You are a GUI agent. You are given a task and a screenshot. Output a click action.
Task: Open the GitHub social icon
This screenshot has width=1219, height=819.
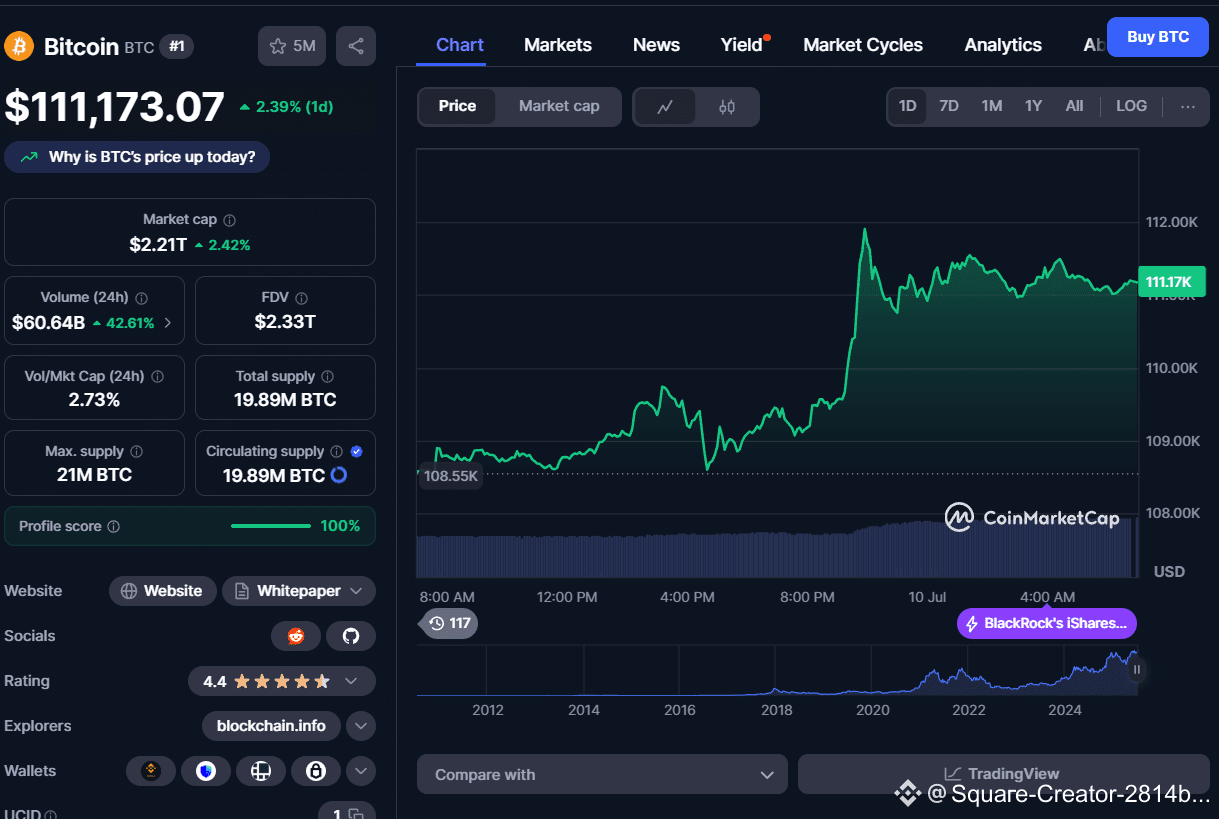pyautogui.click(x=351, y=636)
